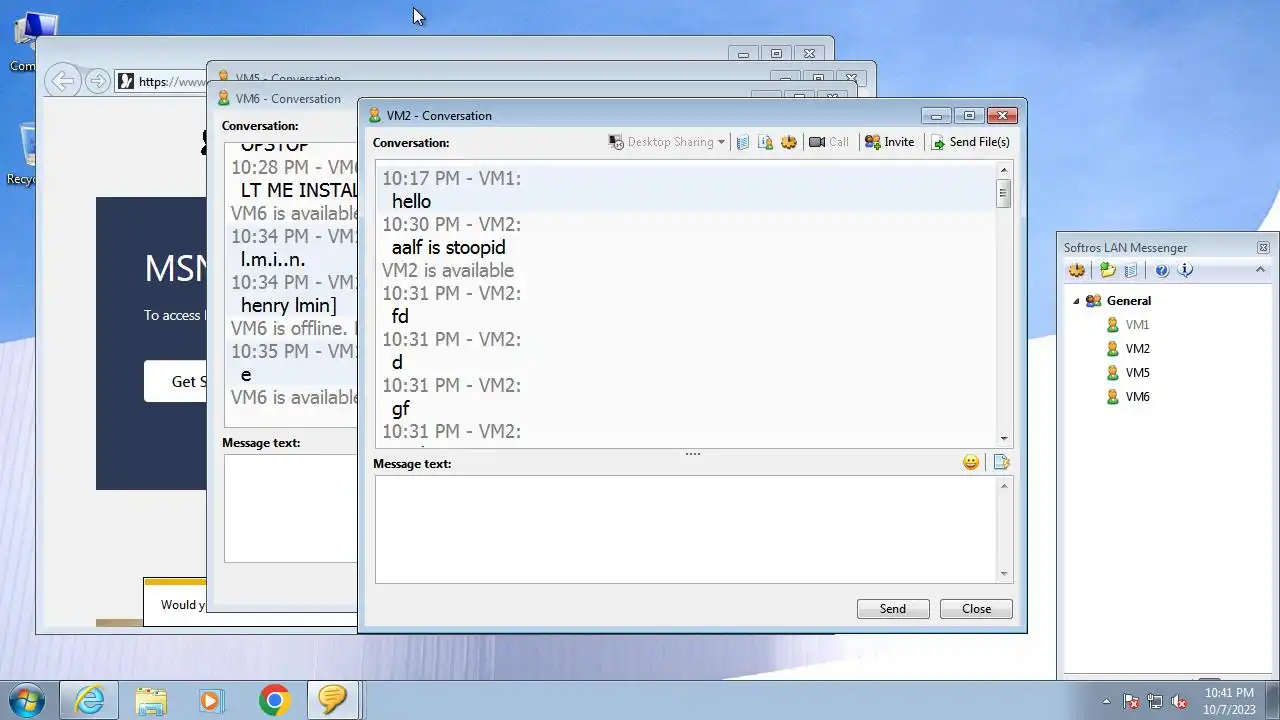Open settings gear in Softros LAN Messenger panel
Image resolution: width=1280 pixels, height=720 pixels.
1077,270
